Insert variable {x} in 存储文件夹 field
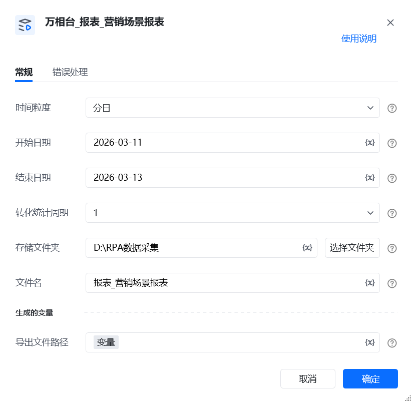The image size is (413, 403). pyautogui.click(x=307, y=248)
